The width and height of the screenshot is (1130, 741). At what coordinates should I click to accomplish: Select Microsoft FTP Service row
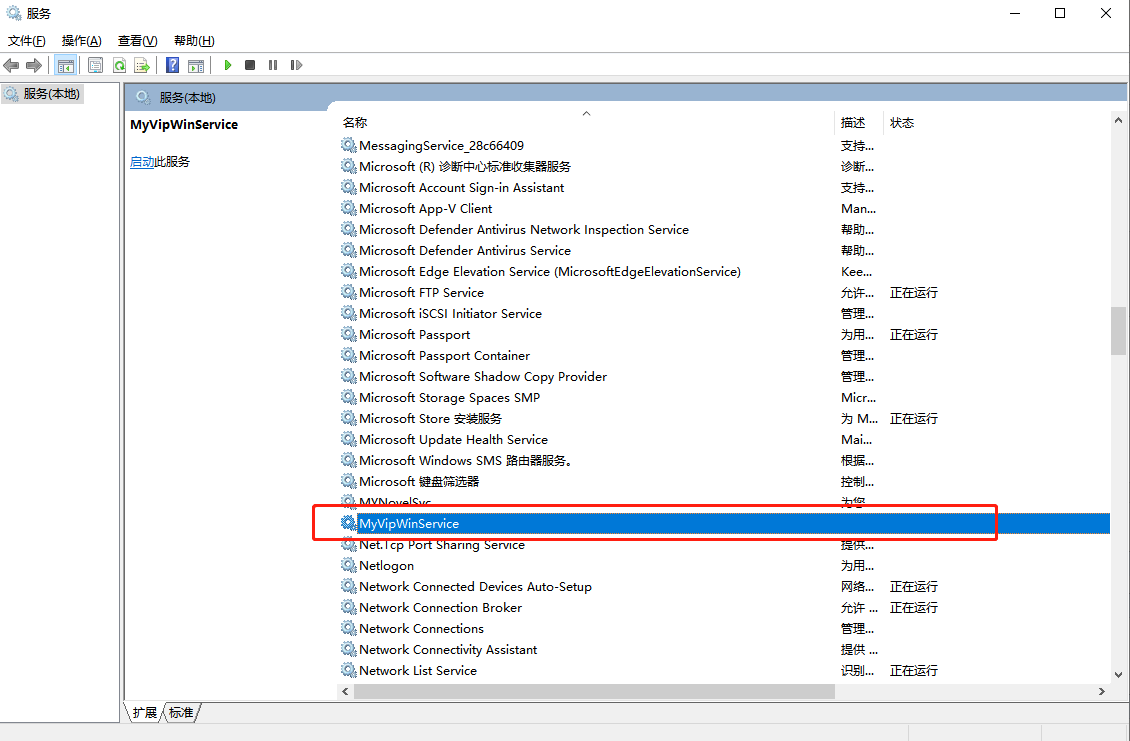pyautogui.click(x=724, y=293)
